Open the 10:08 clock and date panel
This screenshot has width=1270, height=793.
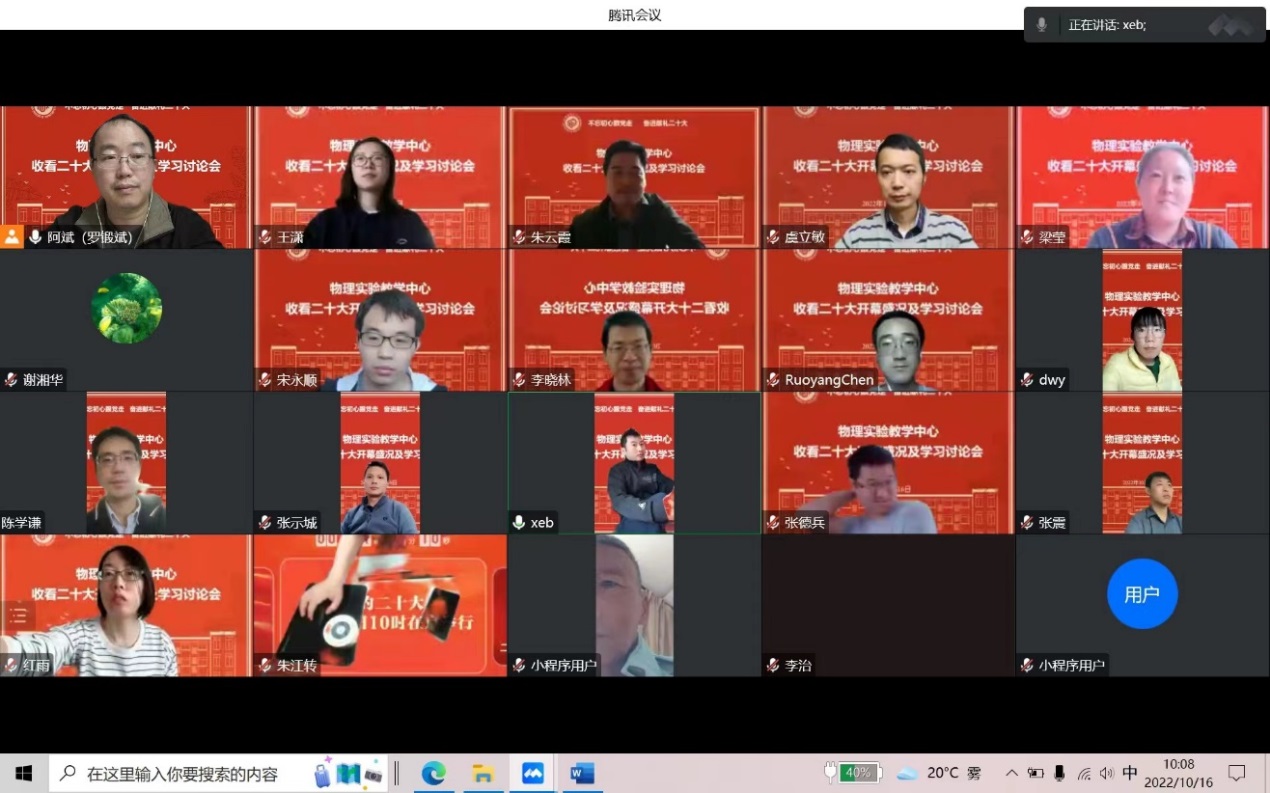(1179, 773)
